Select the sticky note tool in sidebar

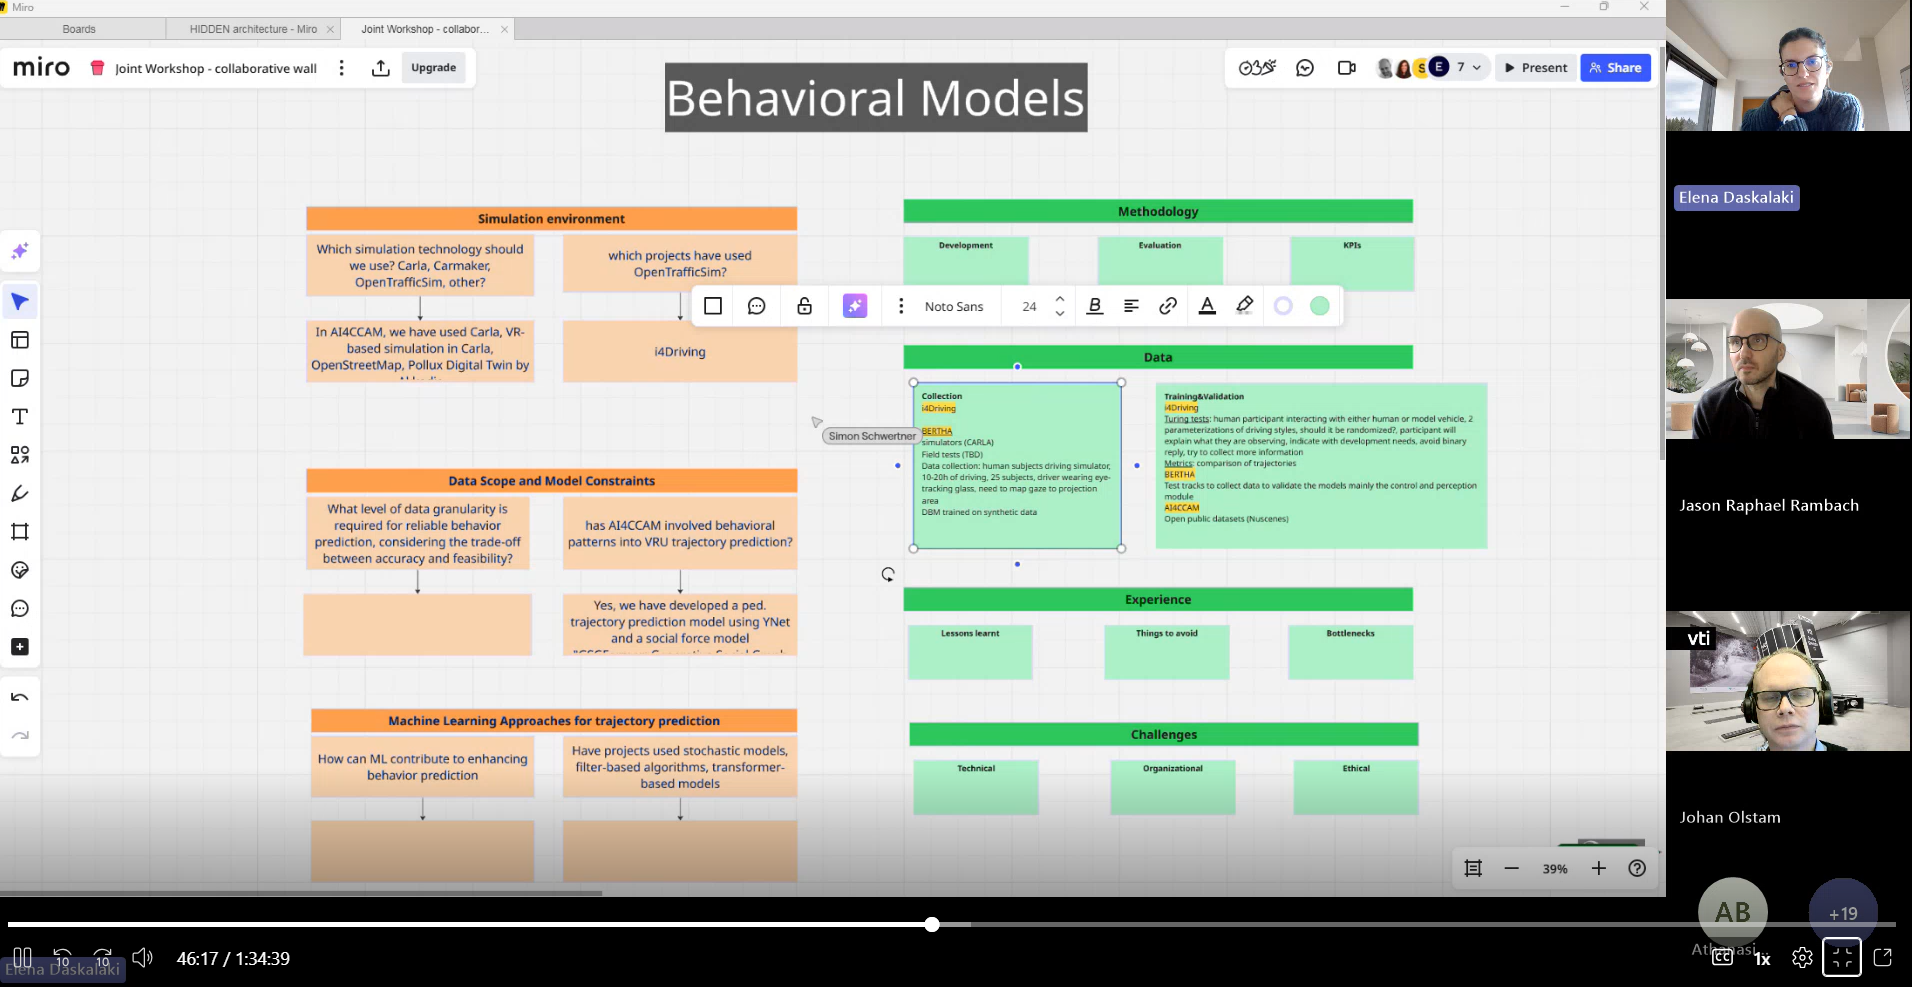(x=19, y=378)
